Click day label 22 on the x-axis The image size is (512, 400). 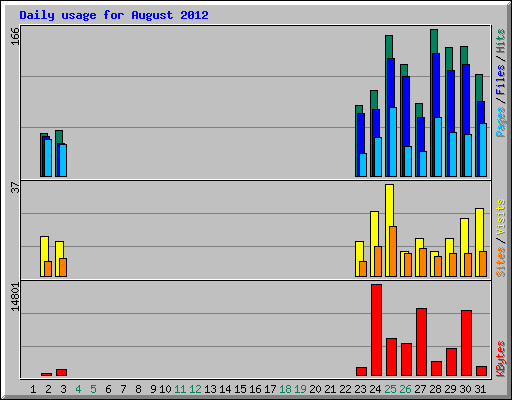point(345,389)
